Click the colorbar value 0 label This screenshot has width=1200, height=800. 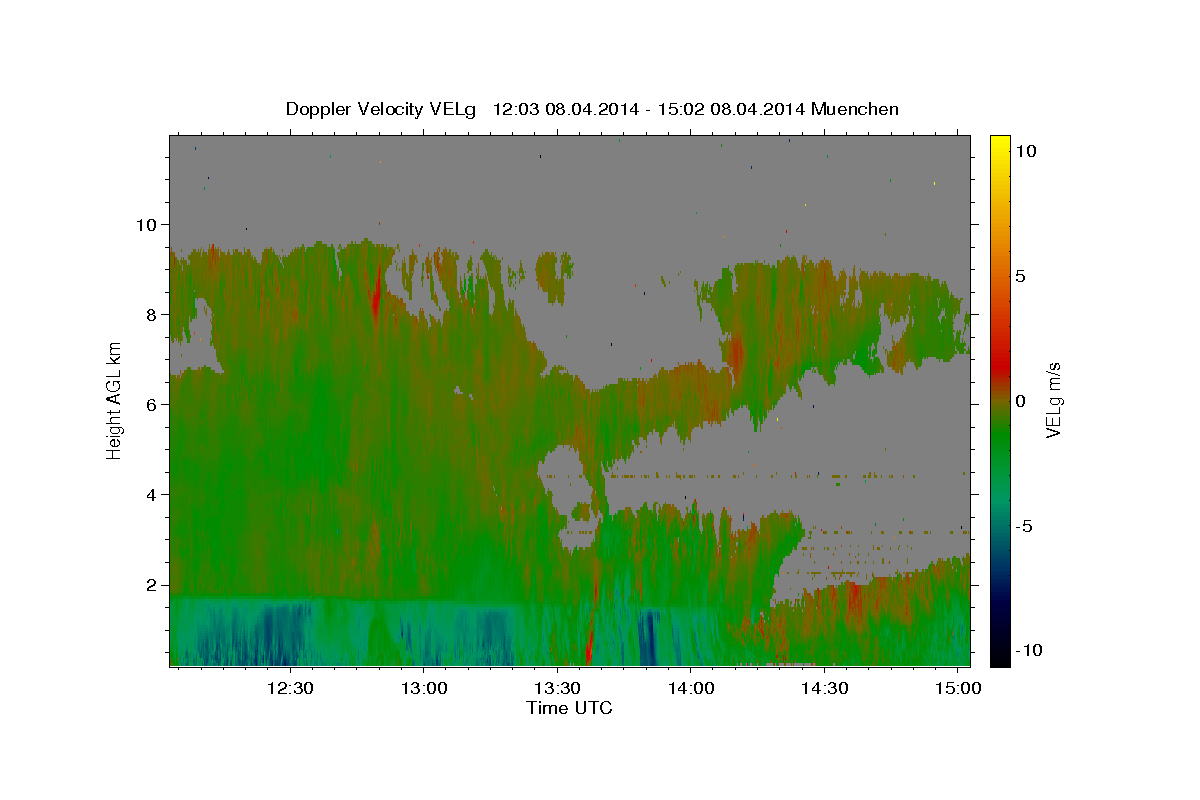[x=1020, y=401]
